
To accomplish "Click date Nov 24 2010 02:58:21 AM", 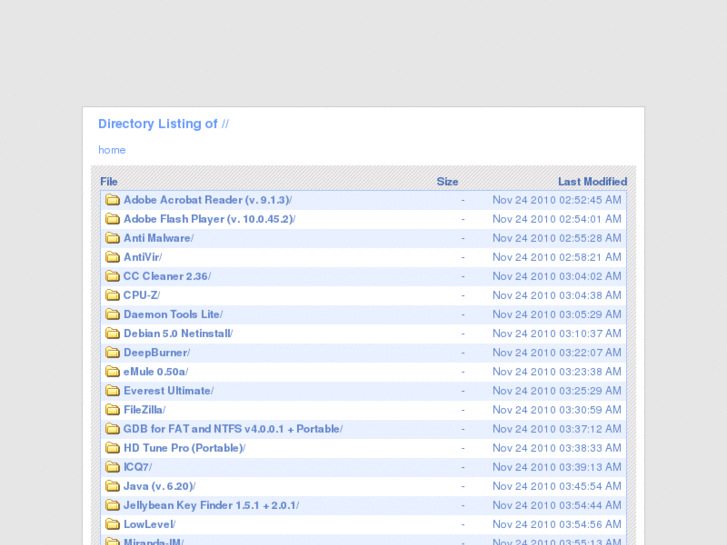I will tap(557, 257).
